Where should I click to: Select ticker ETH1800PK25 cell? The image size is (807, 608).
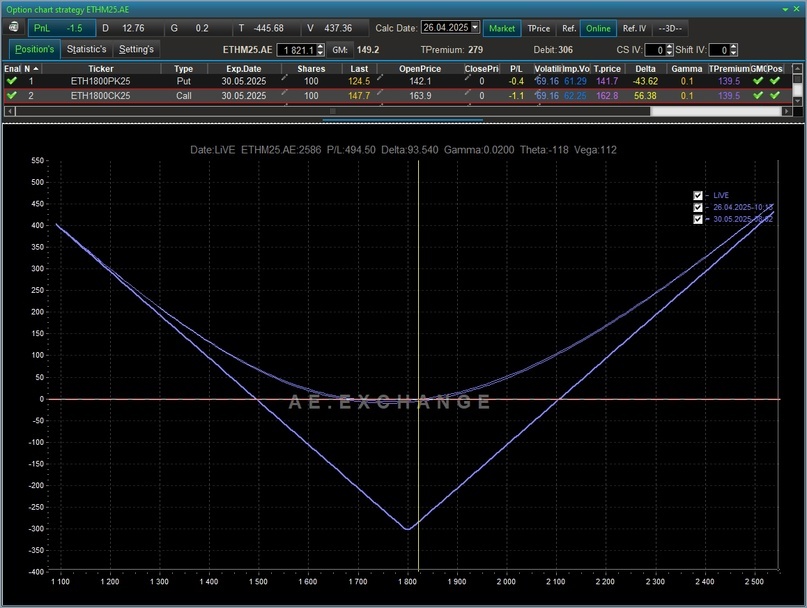101,81
